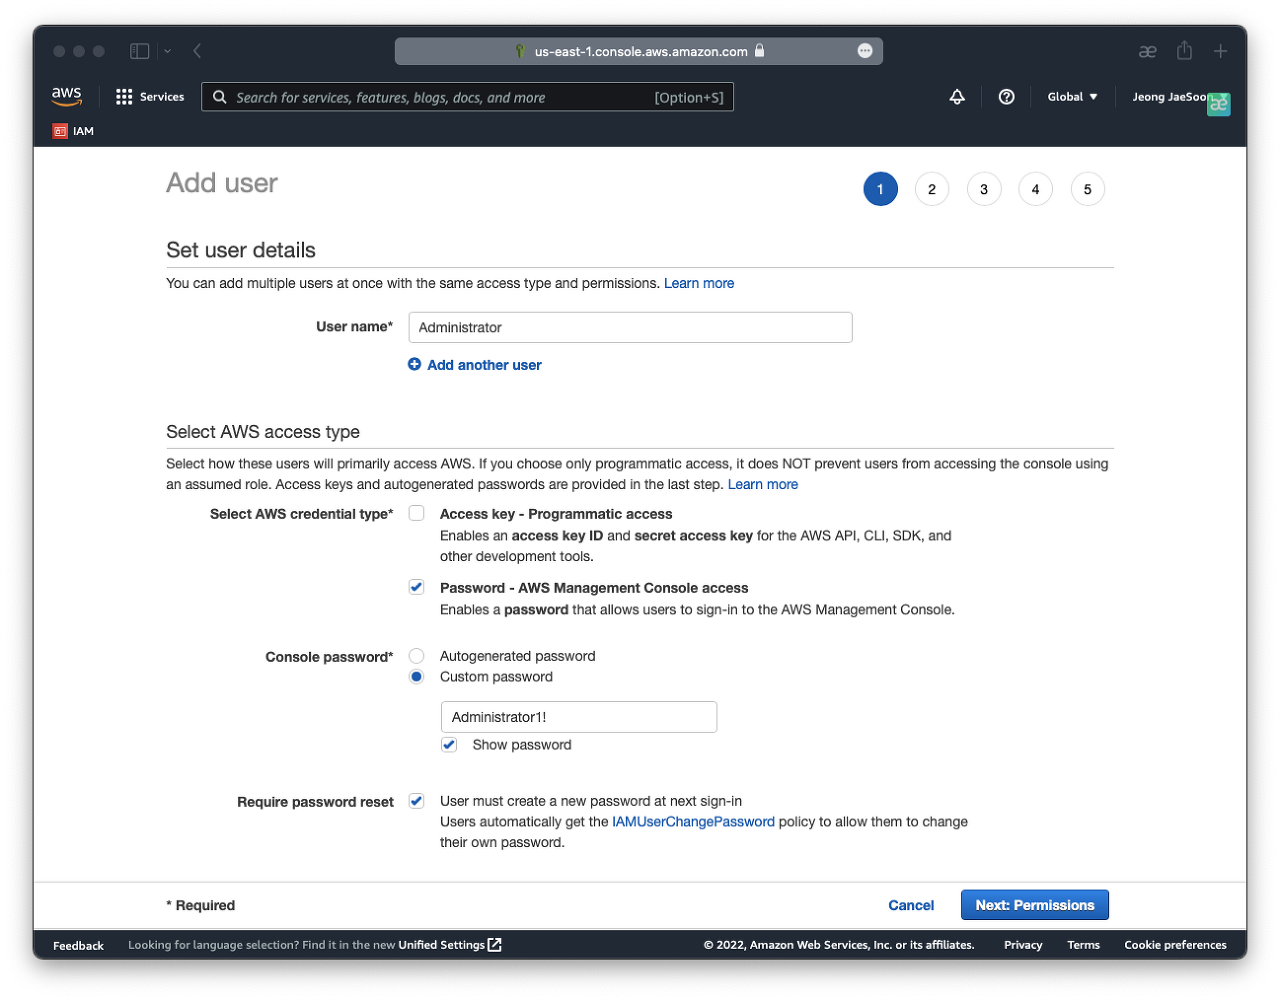Image resolution: width=1280 pixels, height=1000 pixels.
Task: Go to wizard step 4
Action: (1036, 189)
